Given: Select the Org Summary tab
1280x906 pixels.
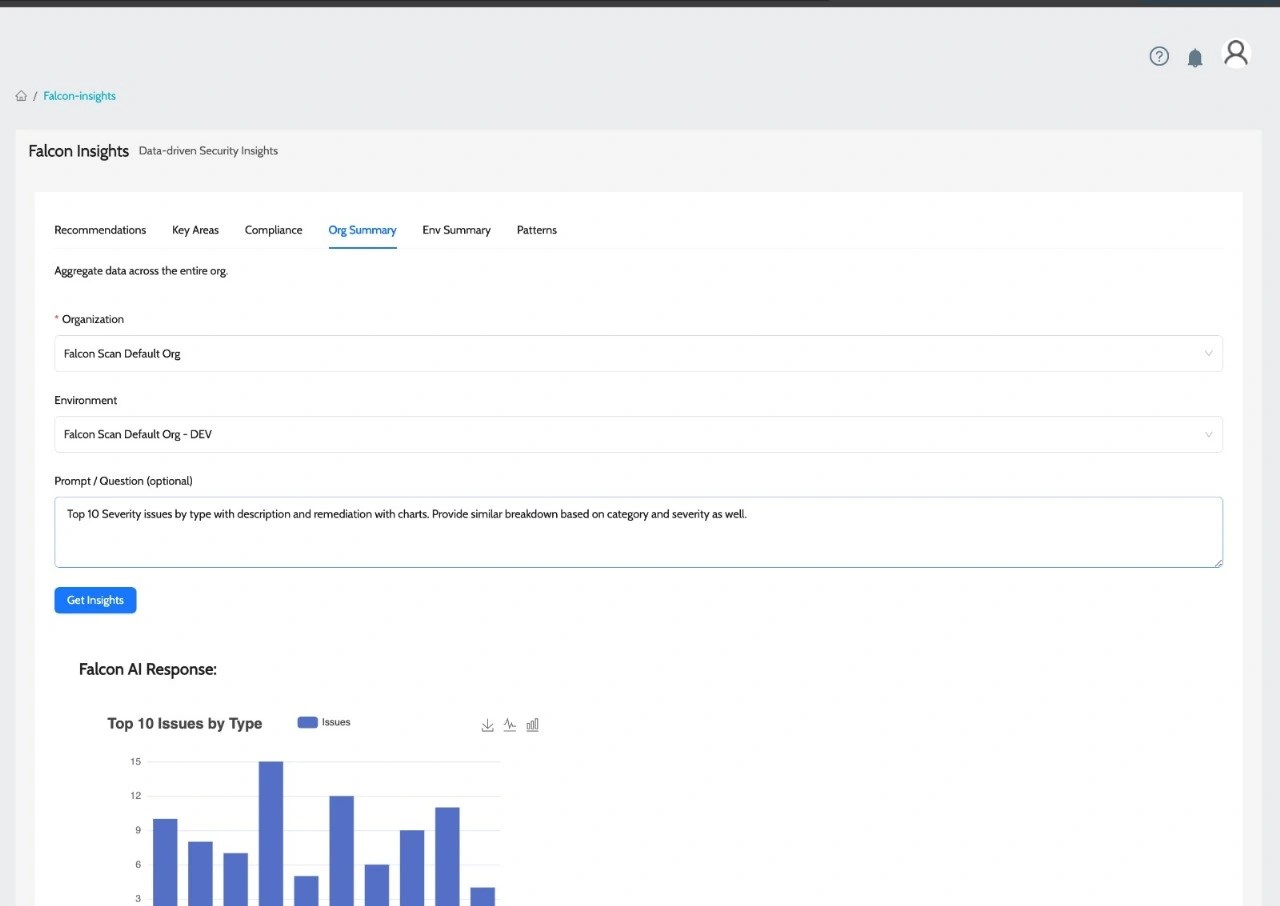Looking at the screenshot, I should pos(362,230).
